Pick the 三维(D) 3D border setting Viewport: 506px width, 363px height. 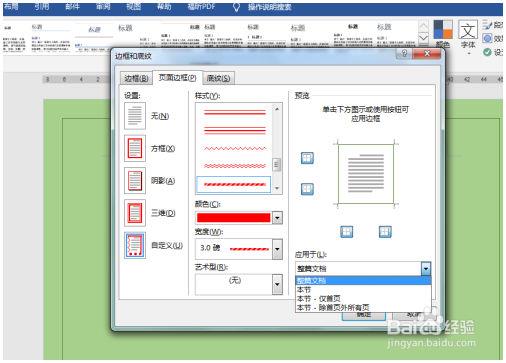pyautogui.click(x=135, y=213)
